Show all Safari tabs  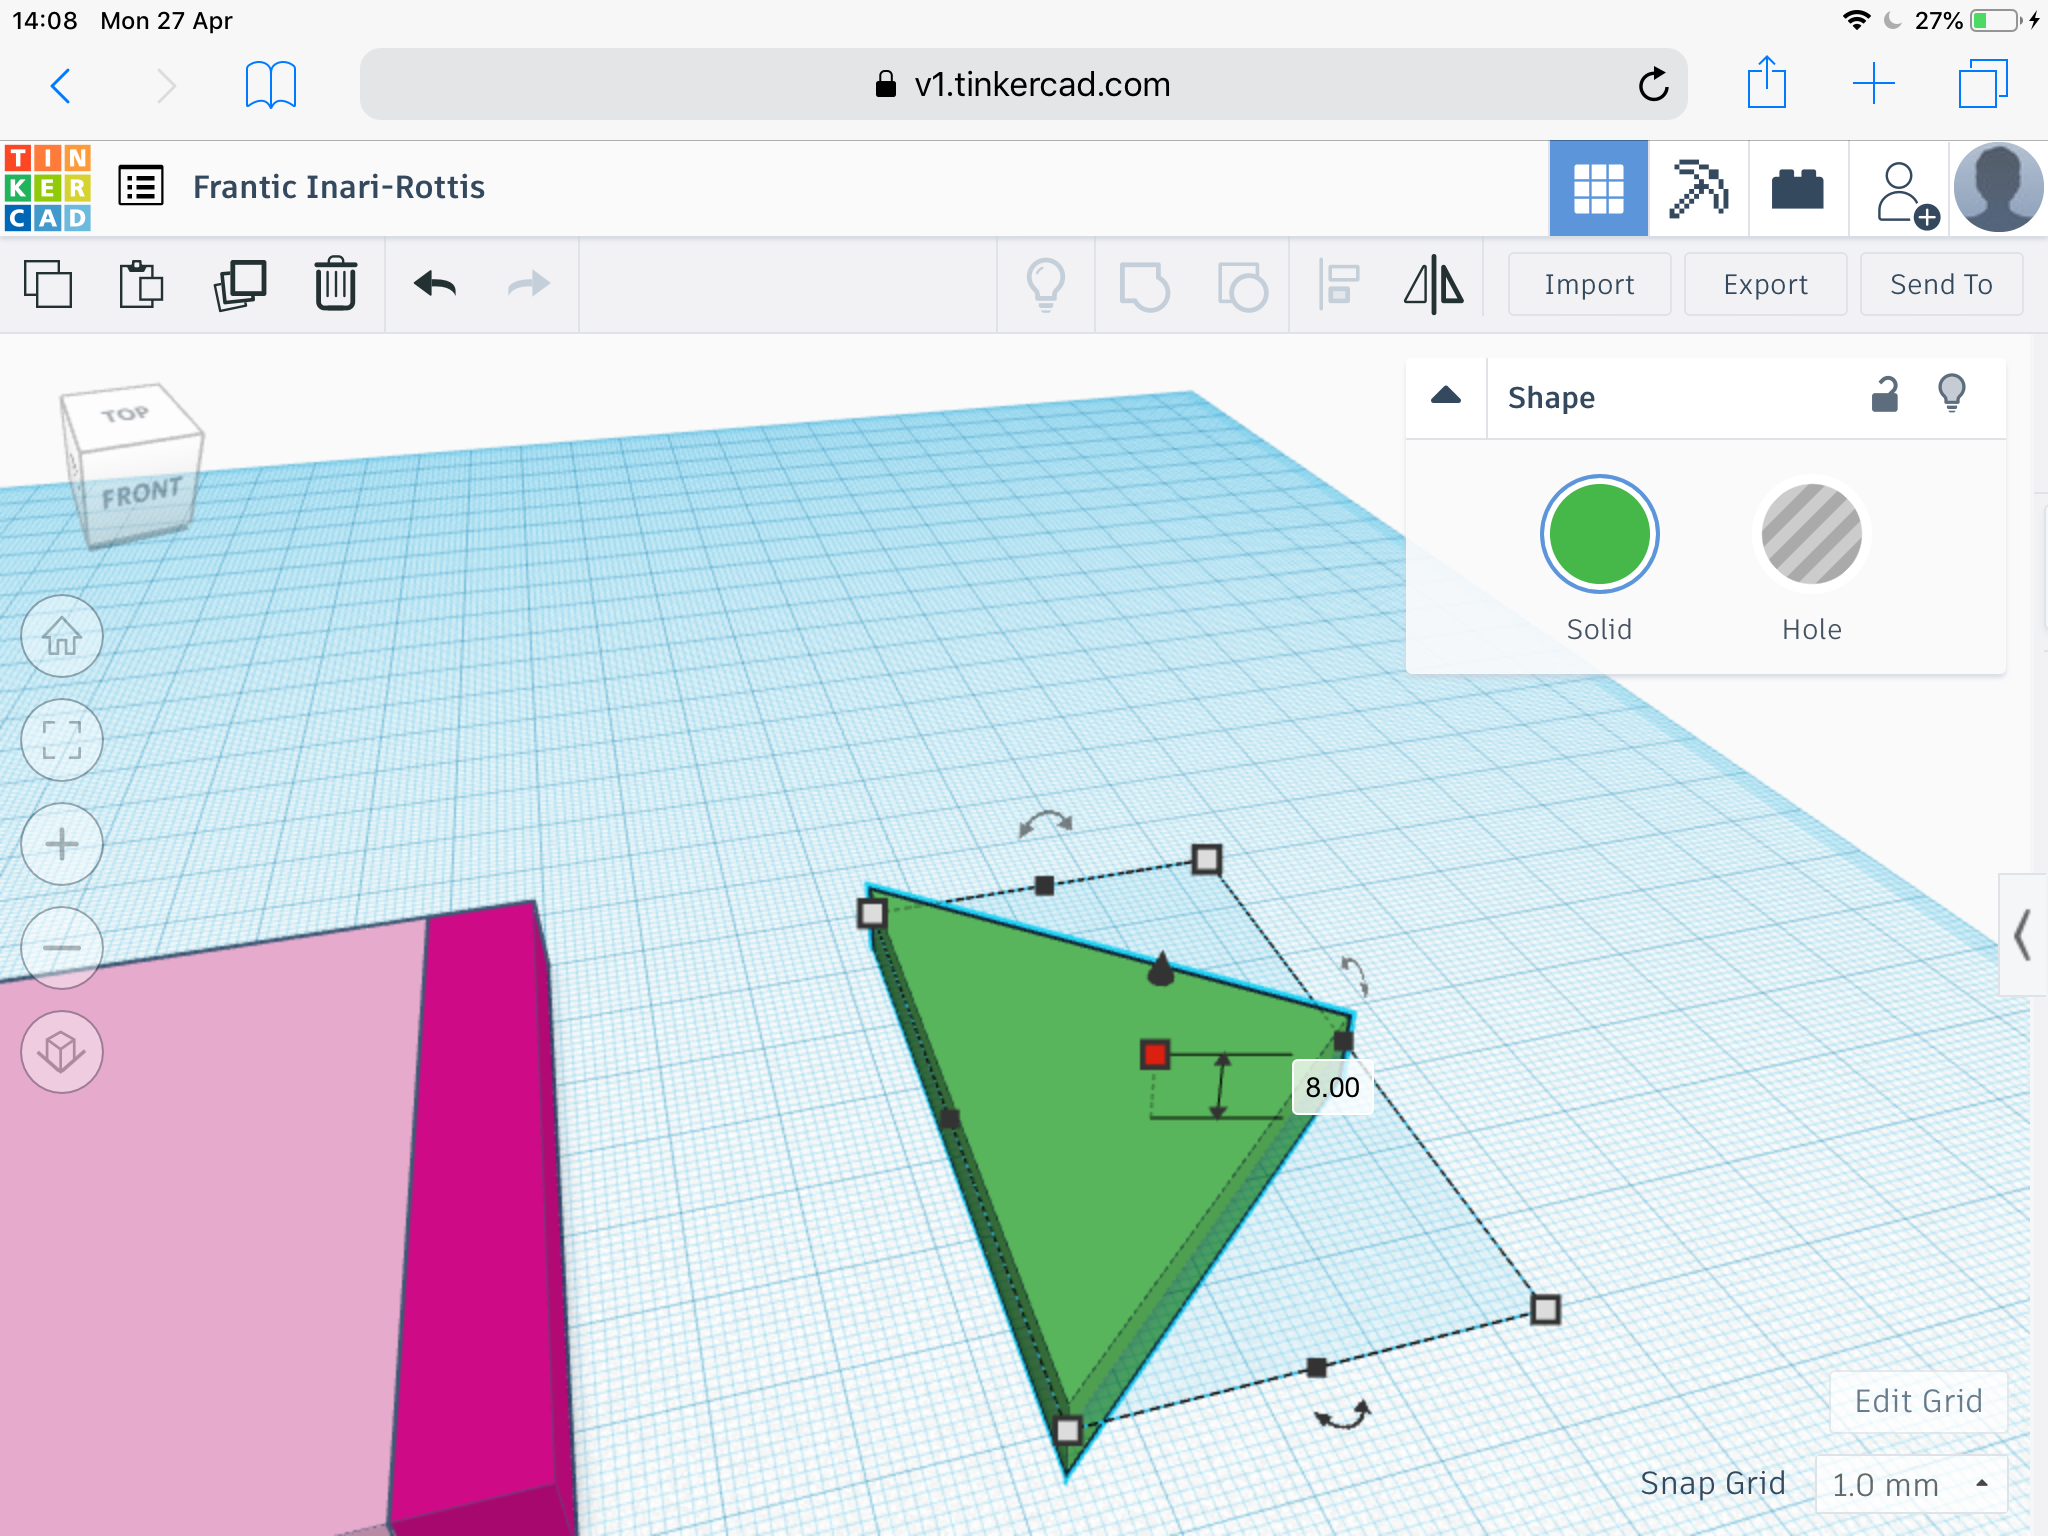(x=1983, y=84)
